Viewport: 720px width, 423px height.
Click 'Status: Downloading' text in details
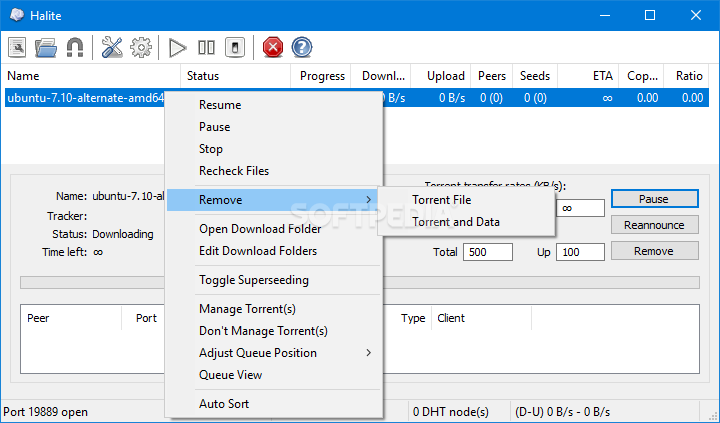point(102,234)
